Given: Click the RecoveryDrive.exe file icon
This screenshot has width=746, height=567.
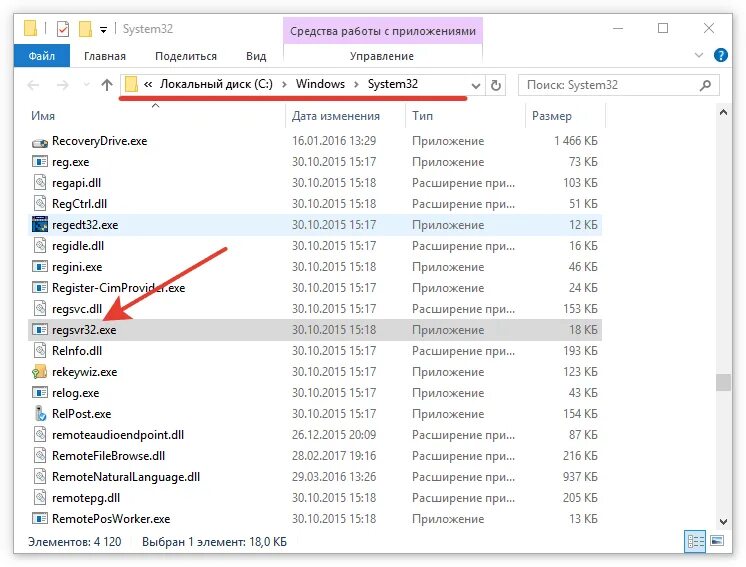Looking at the screenshot, I should tap(40, 142).
